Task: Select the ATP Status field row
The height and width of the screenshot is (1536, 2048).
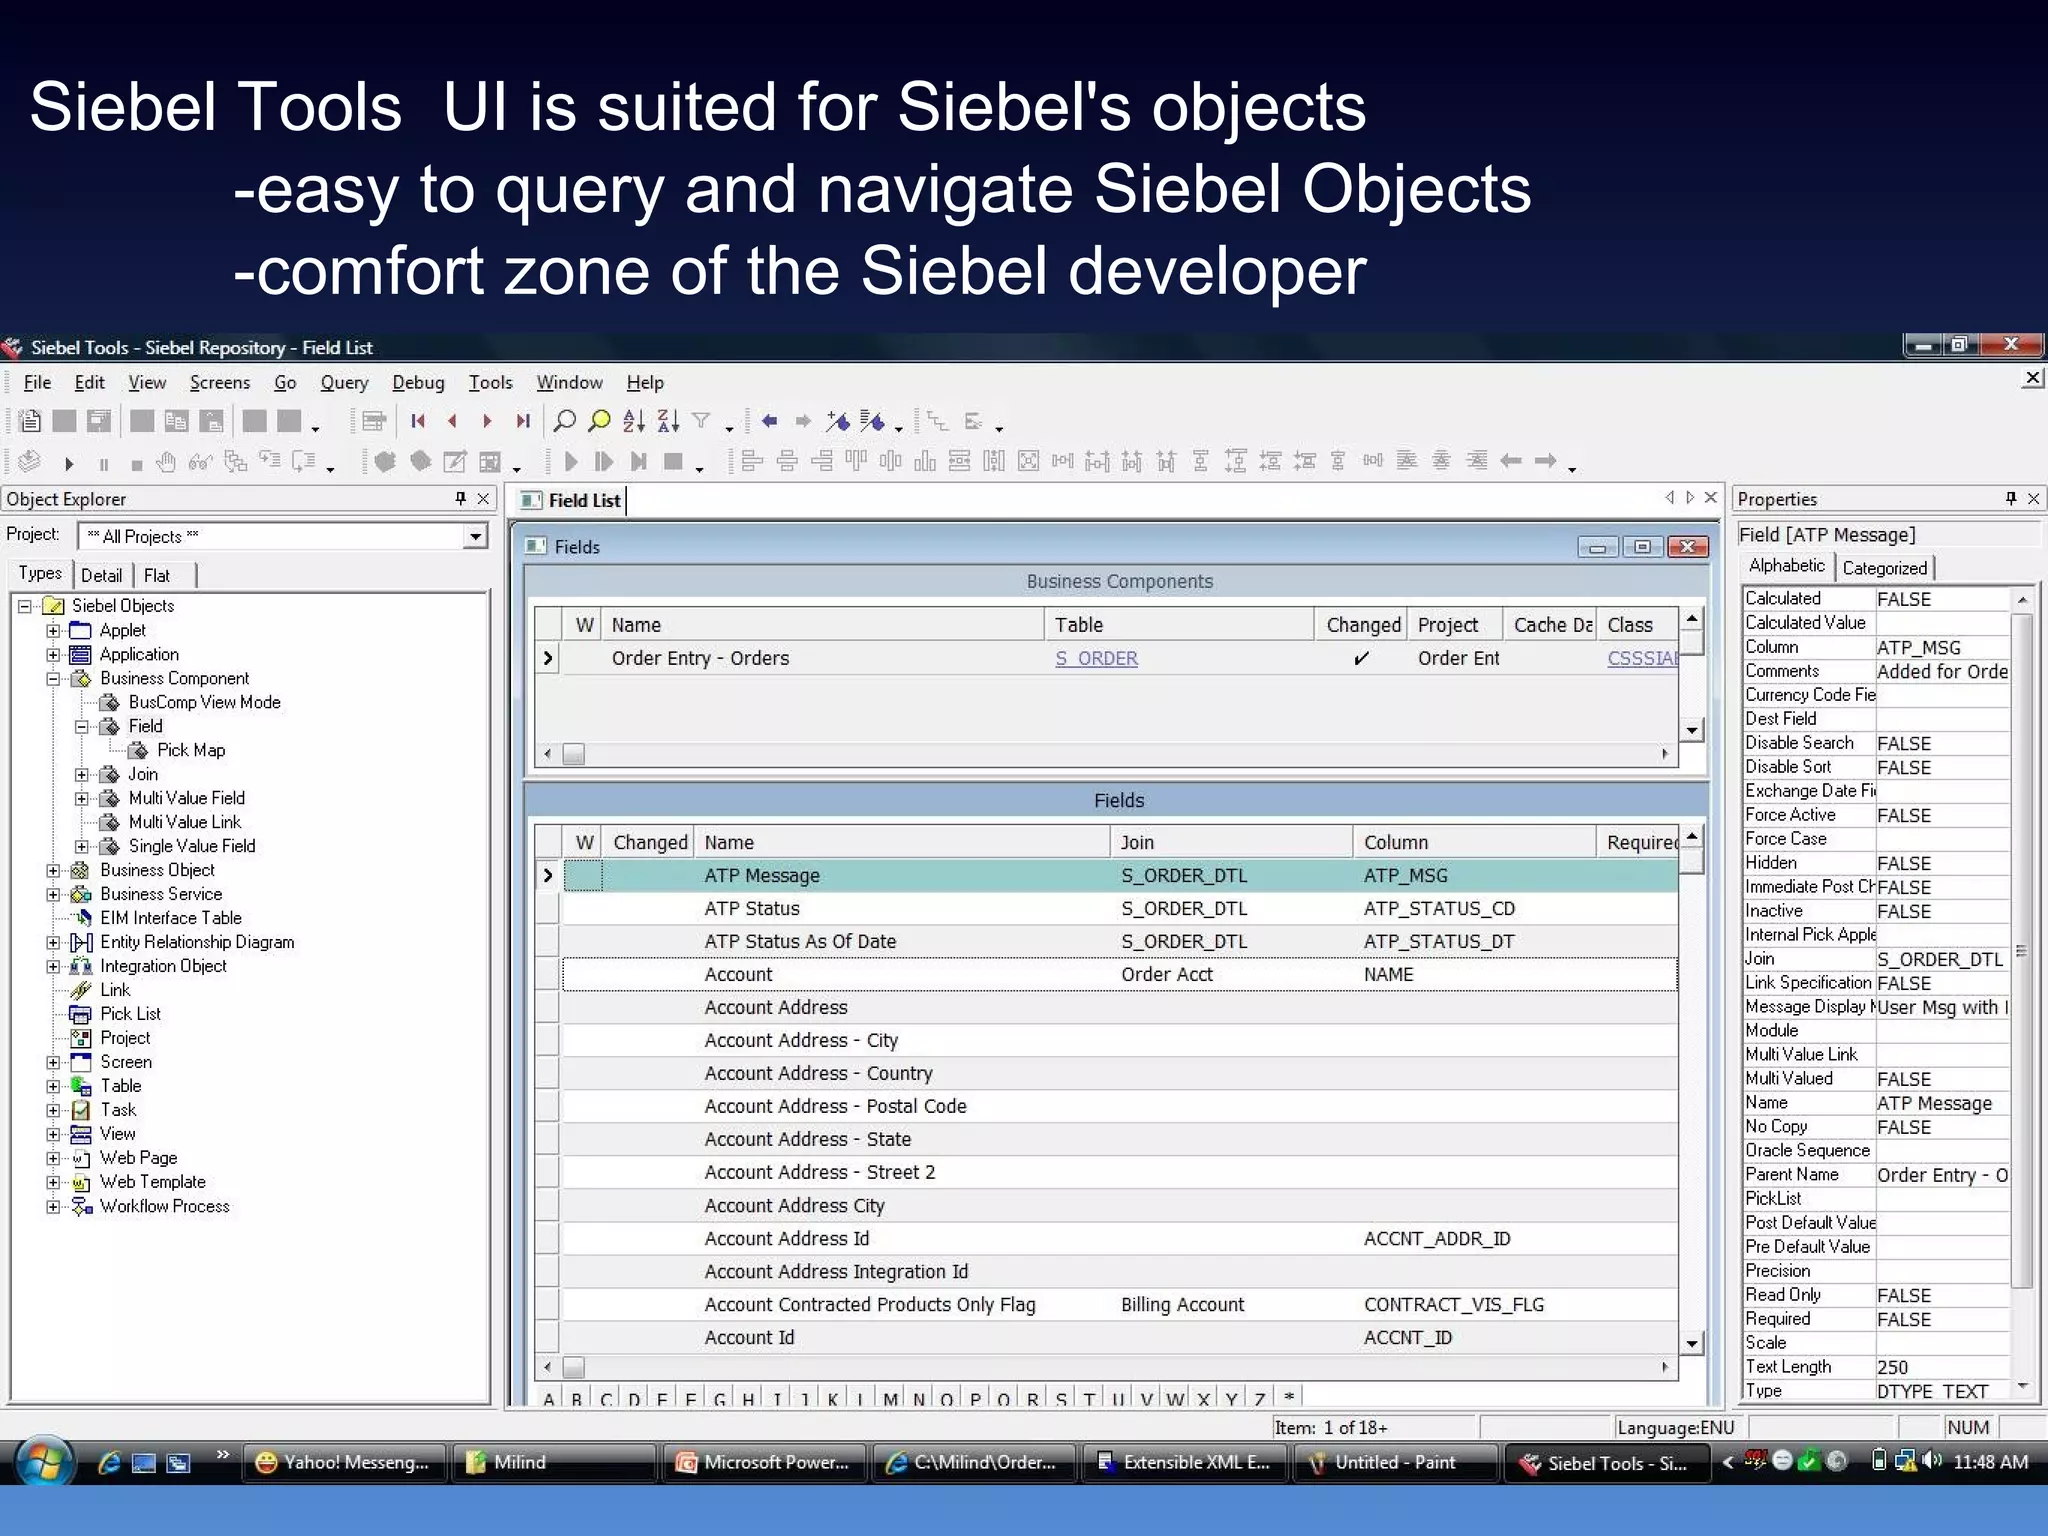Action: (x=1120, y=908)
